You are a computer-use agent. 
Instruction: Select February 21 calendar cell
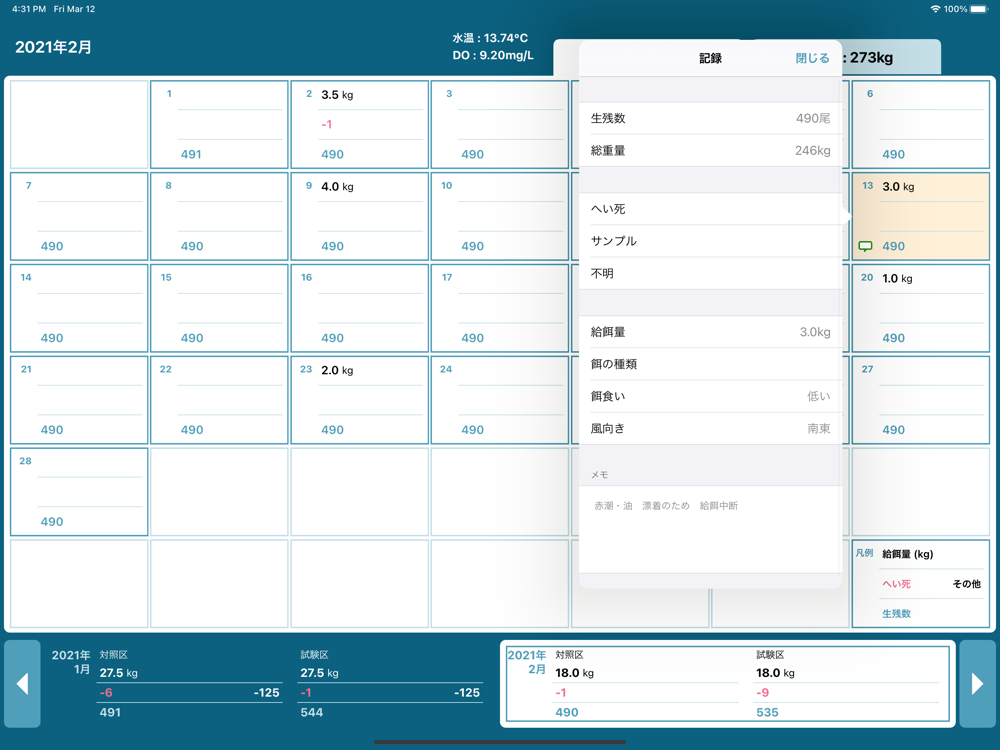[79, 400]
